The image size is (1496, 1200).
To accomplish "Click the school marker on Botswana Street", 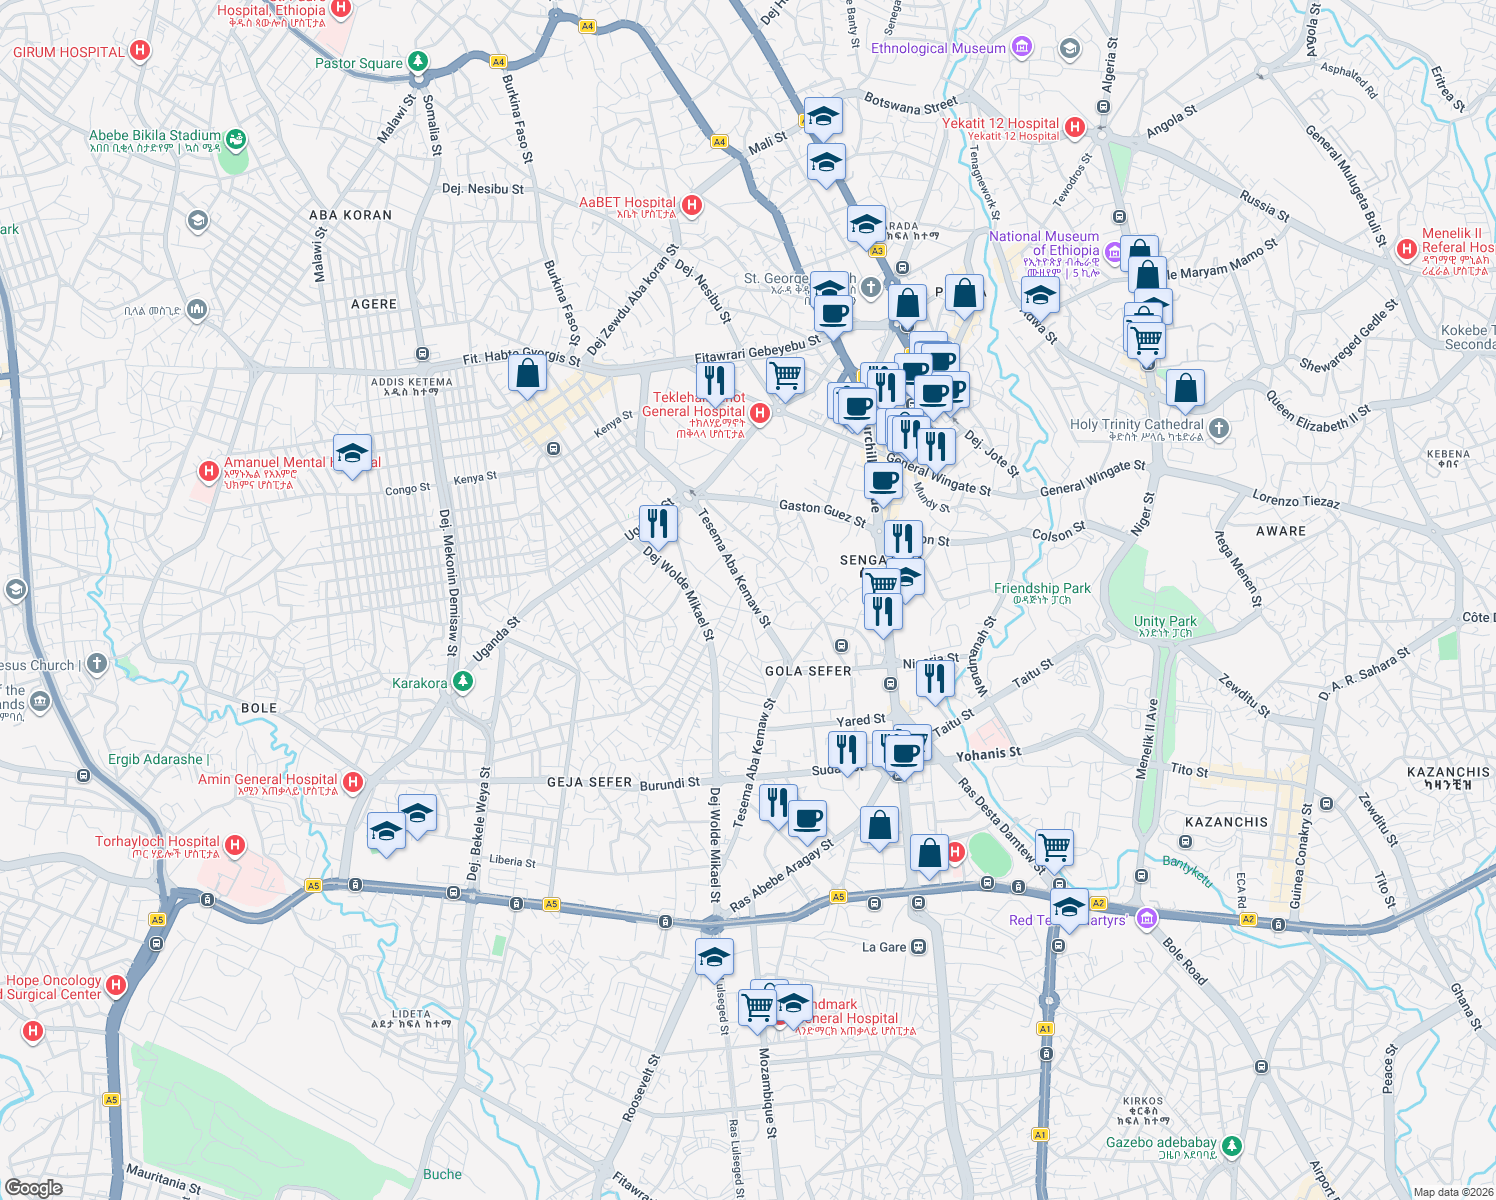I will [823, 117].
